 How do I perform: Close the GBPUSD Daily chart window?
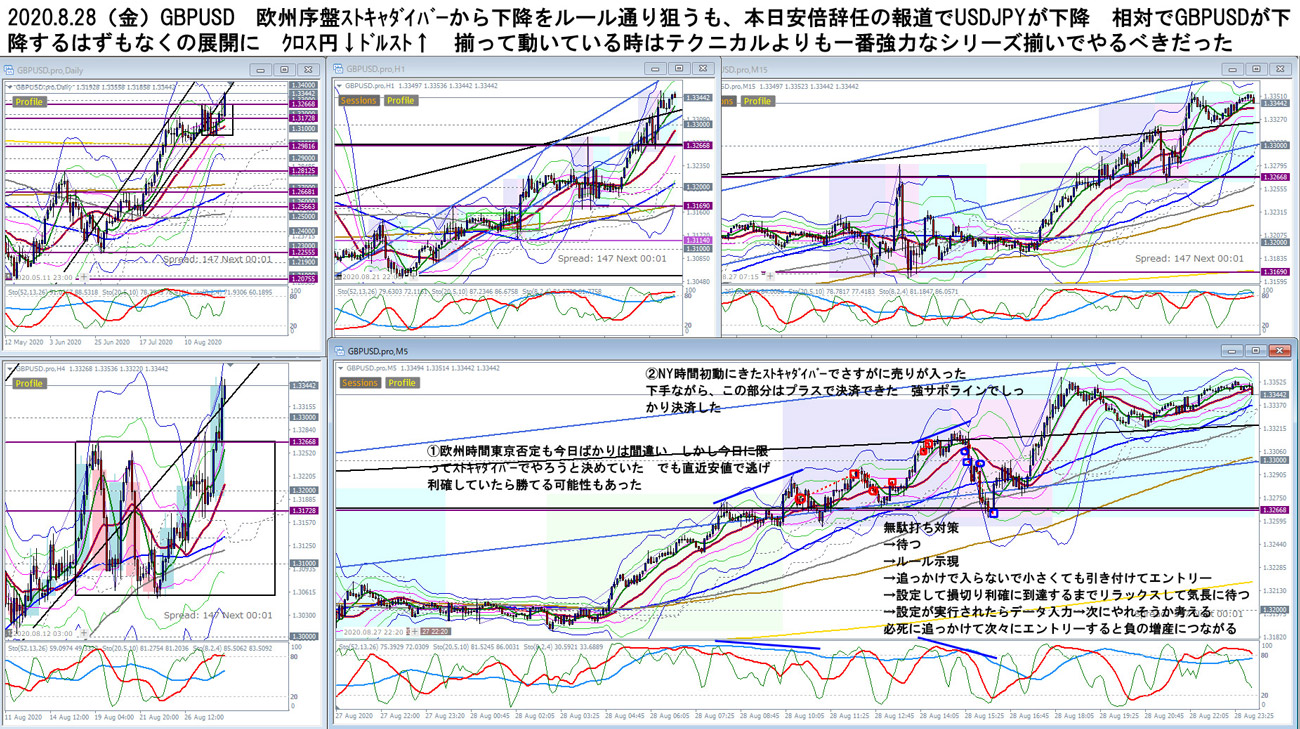pos(308,70)
